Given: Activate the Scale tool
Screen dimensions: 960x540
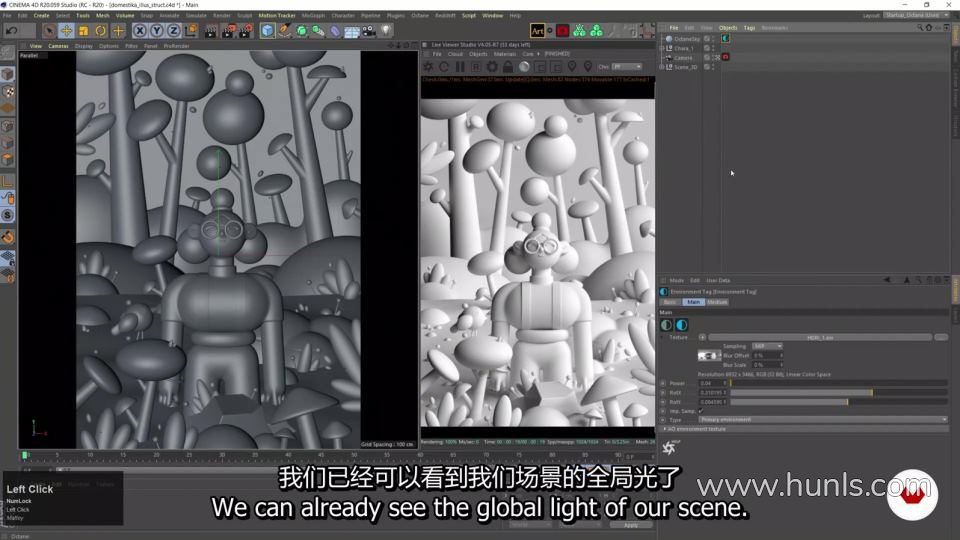Looking at the screenshot, I should 83,30.
